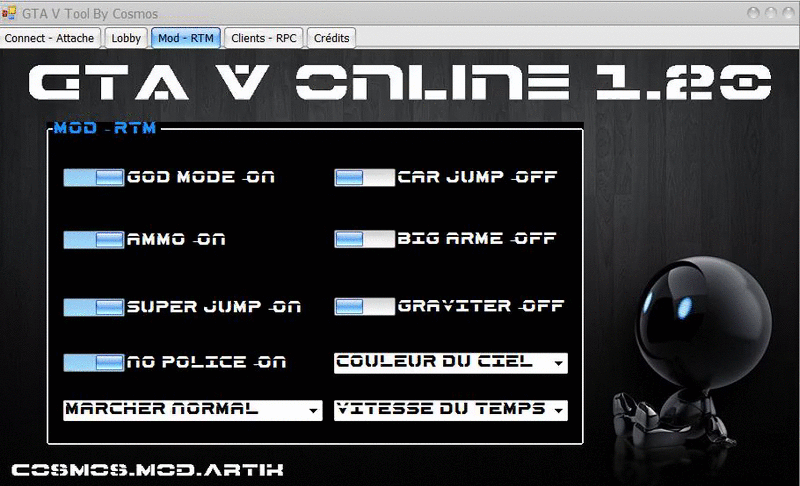The image size is (800, 486).
Task: Click the CAR JUMP -OFF label
Action: 477,177
